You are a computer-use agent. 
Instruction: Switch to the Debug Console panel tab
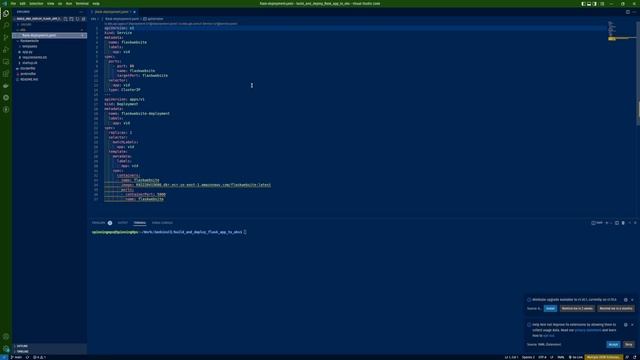click(162, 223)
